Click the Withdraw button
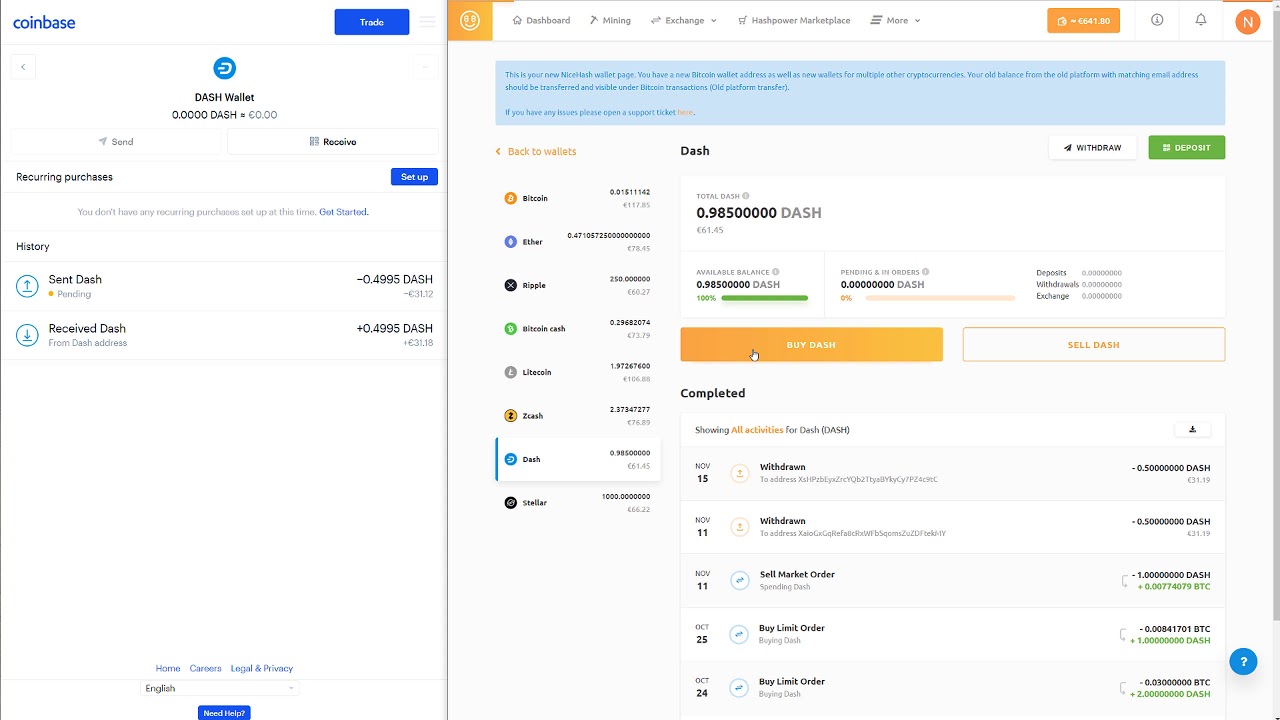 tap(1092, 148)
